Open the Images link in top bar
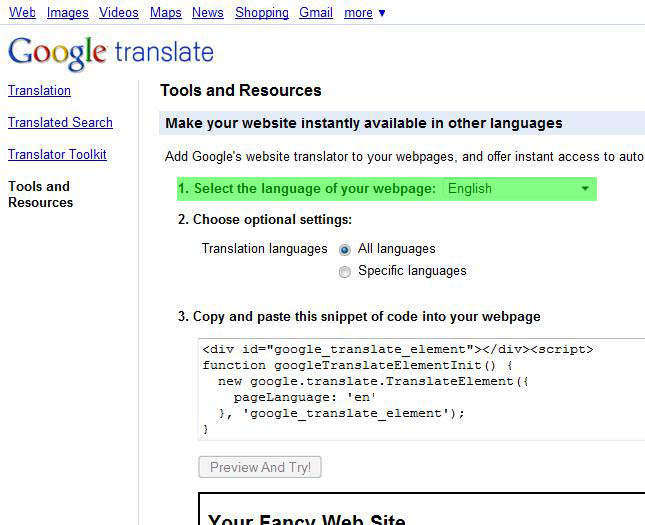The height and width of the screenshot is (525, 645). click(x=67, y=13)
